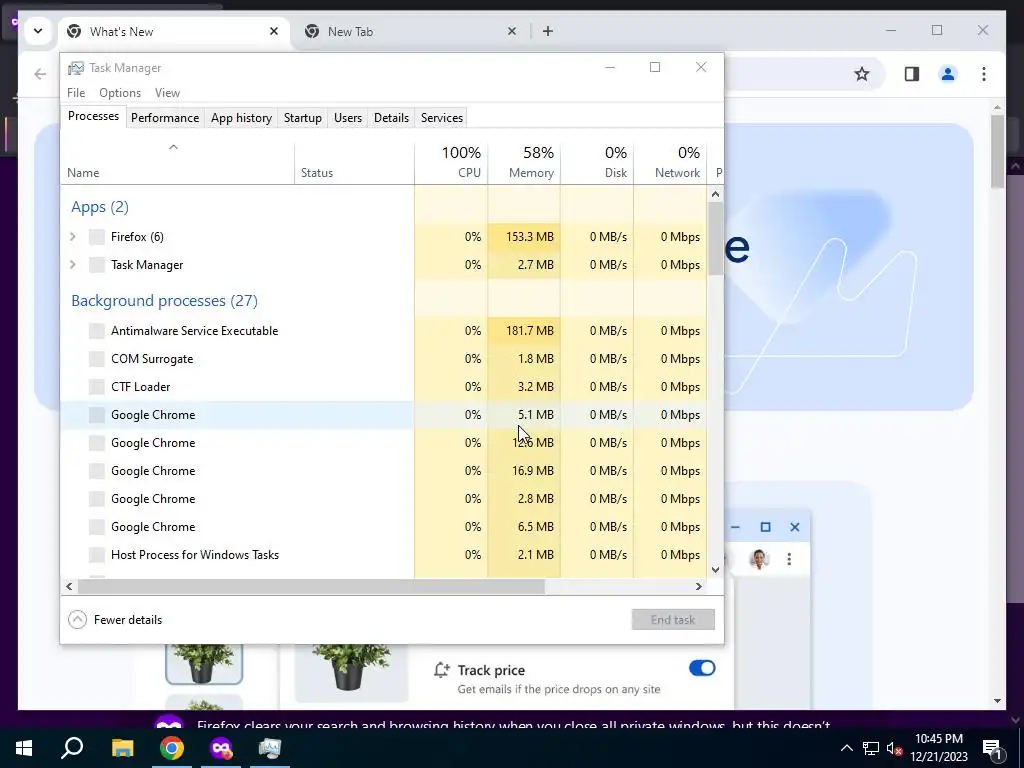Open taskbar Search icon
Viewport: 1024px width, 768px height.
pos(72,748)
